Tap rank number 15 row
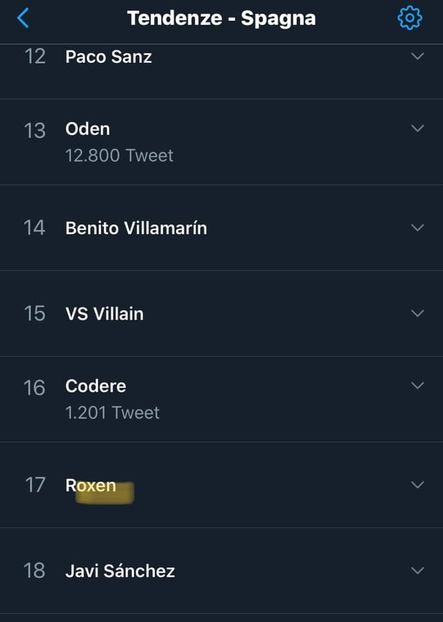Screen dimensions: 443x622 point(221,313)
